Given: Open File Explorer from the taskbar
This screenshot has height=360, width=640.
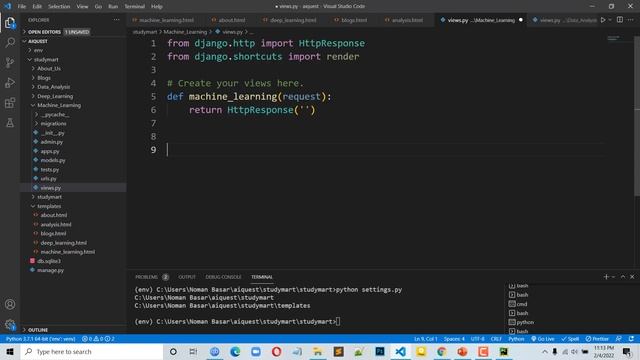Looking at the screenshot, I should [318, 351].
